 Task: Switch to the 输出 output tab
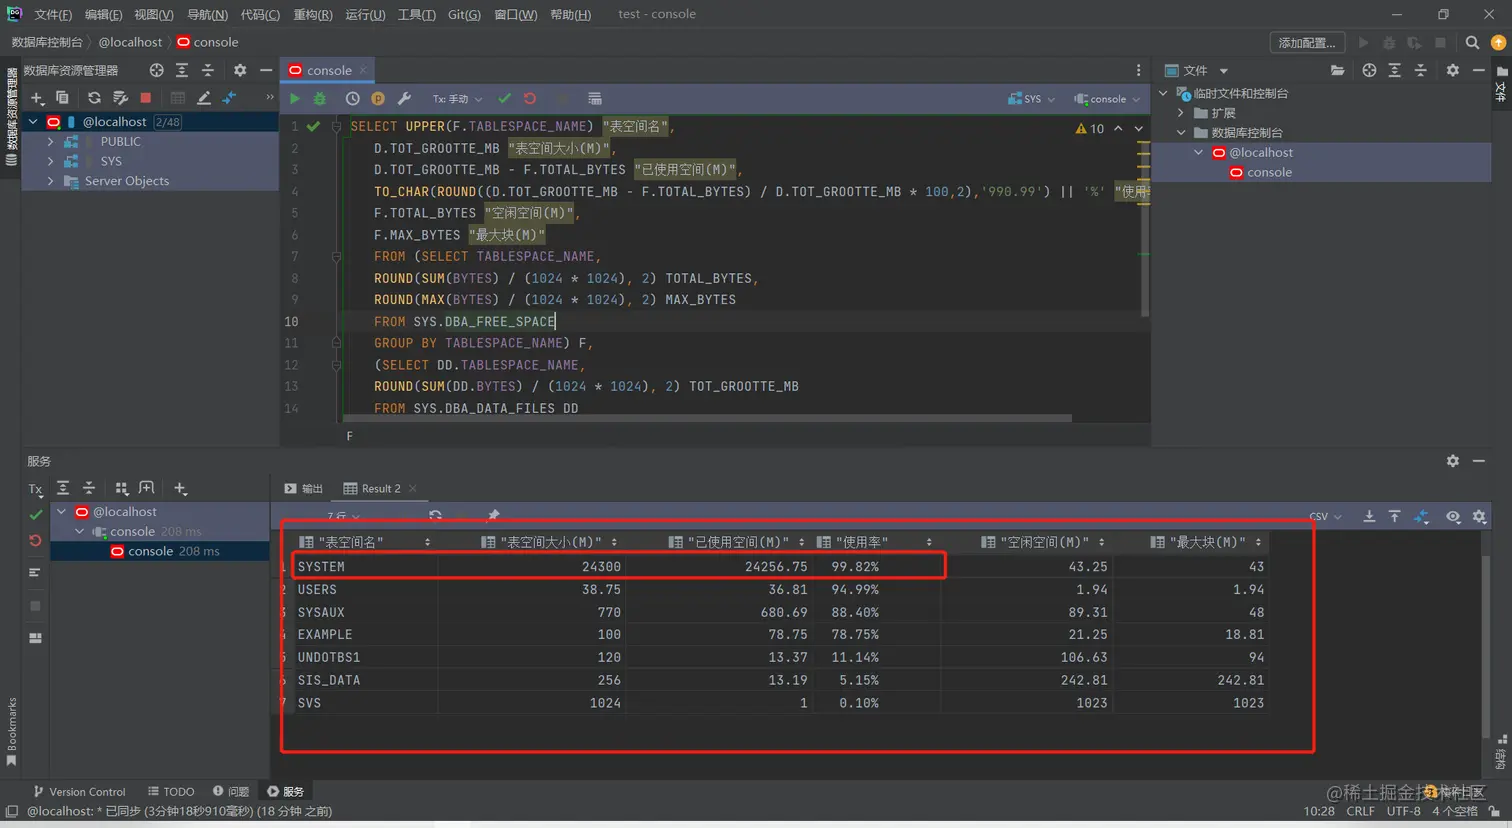click(303, 489)
